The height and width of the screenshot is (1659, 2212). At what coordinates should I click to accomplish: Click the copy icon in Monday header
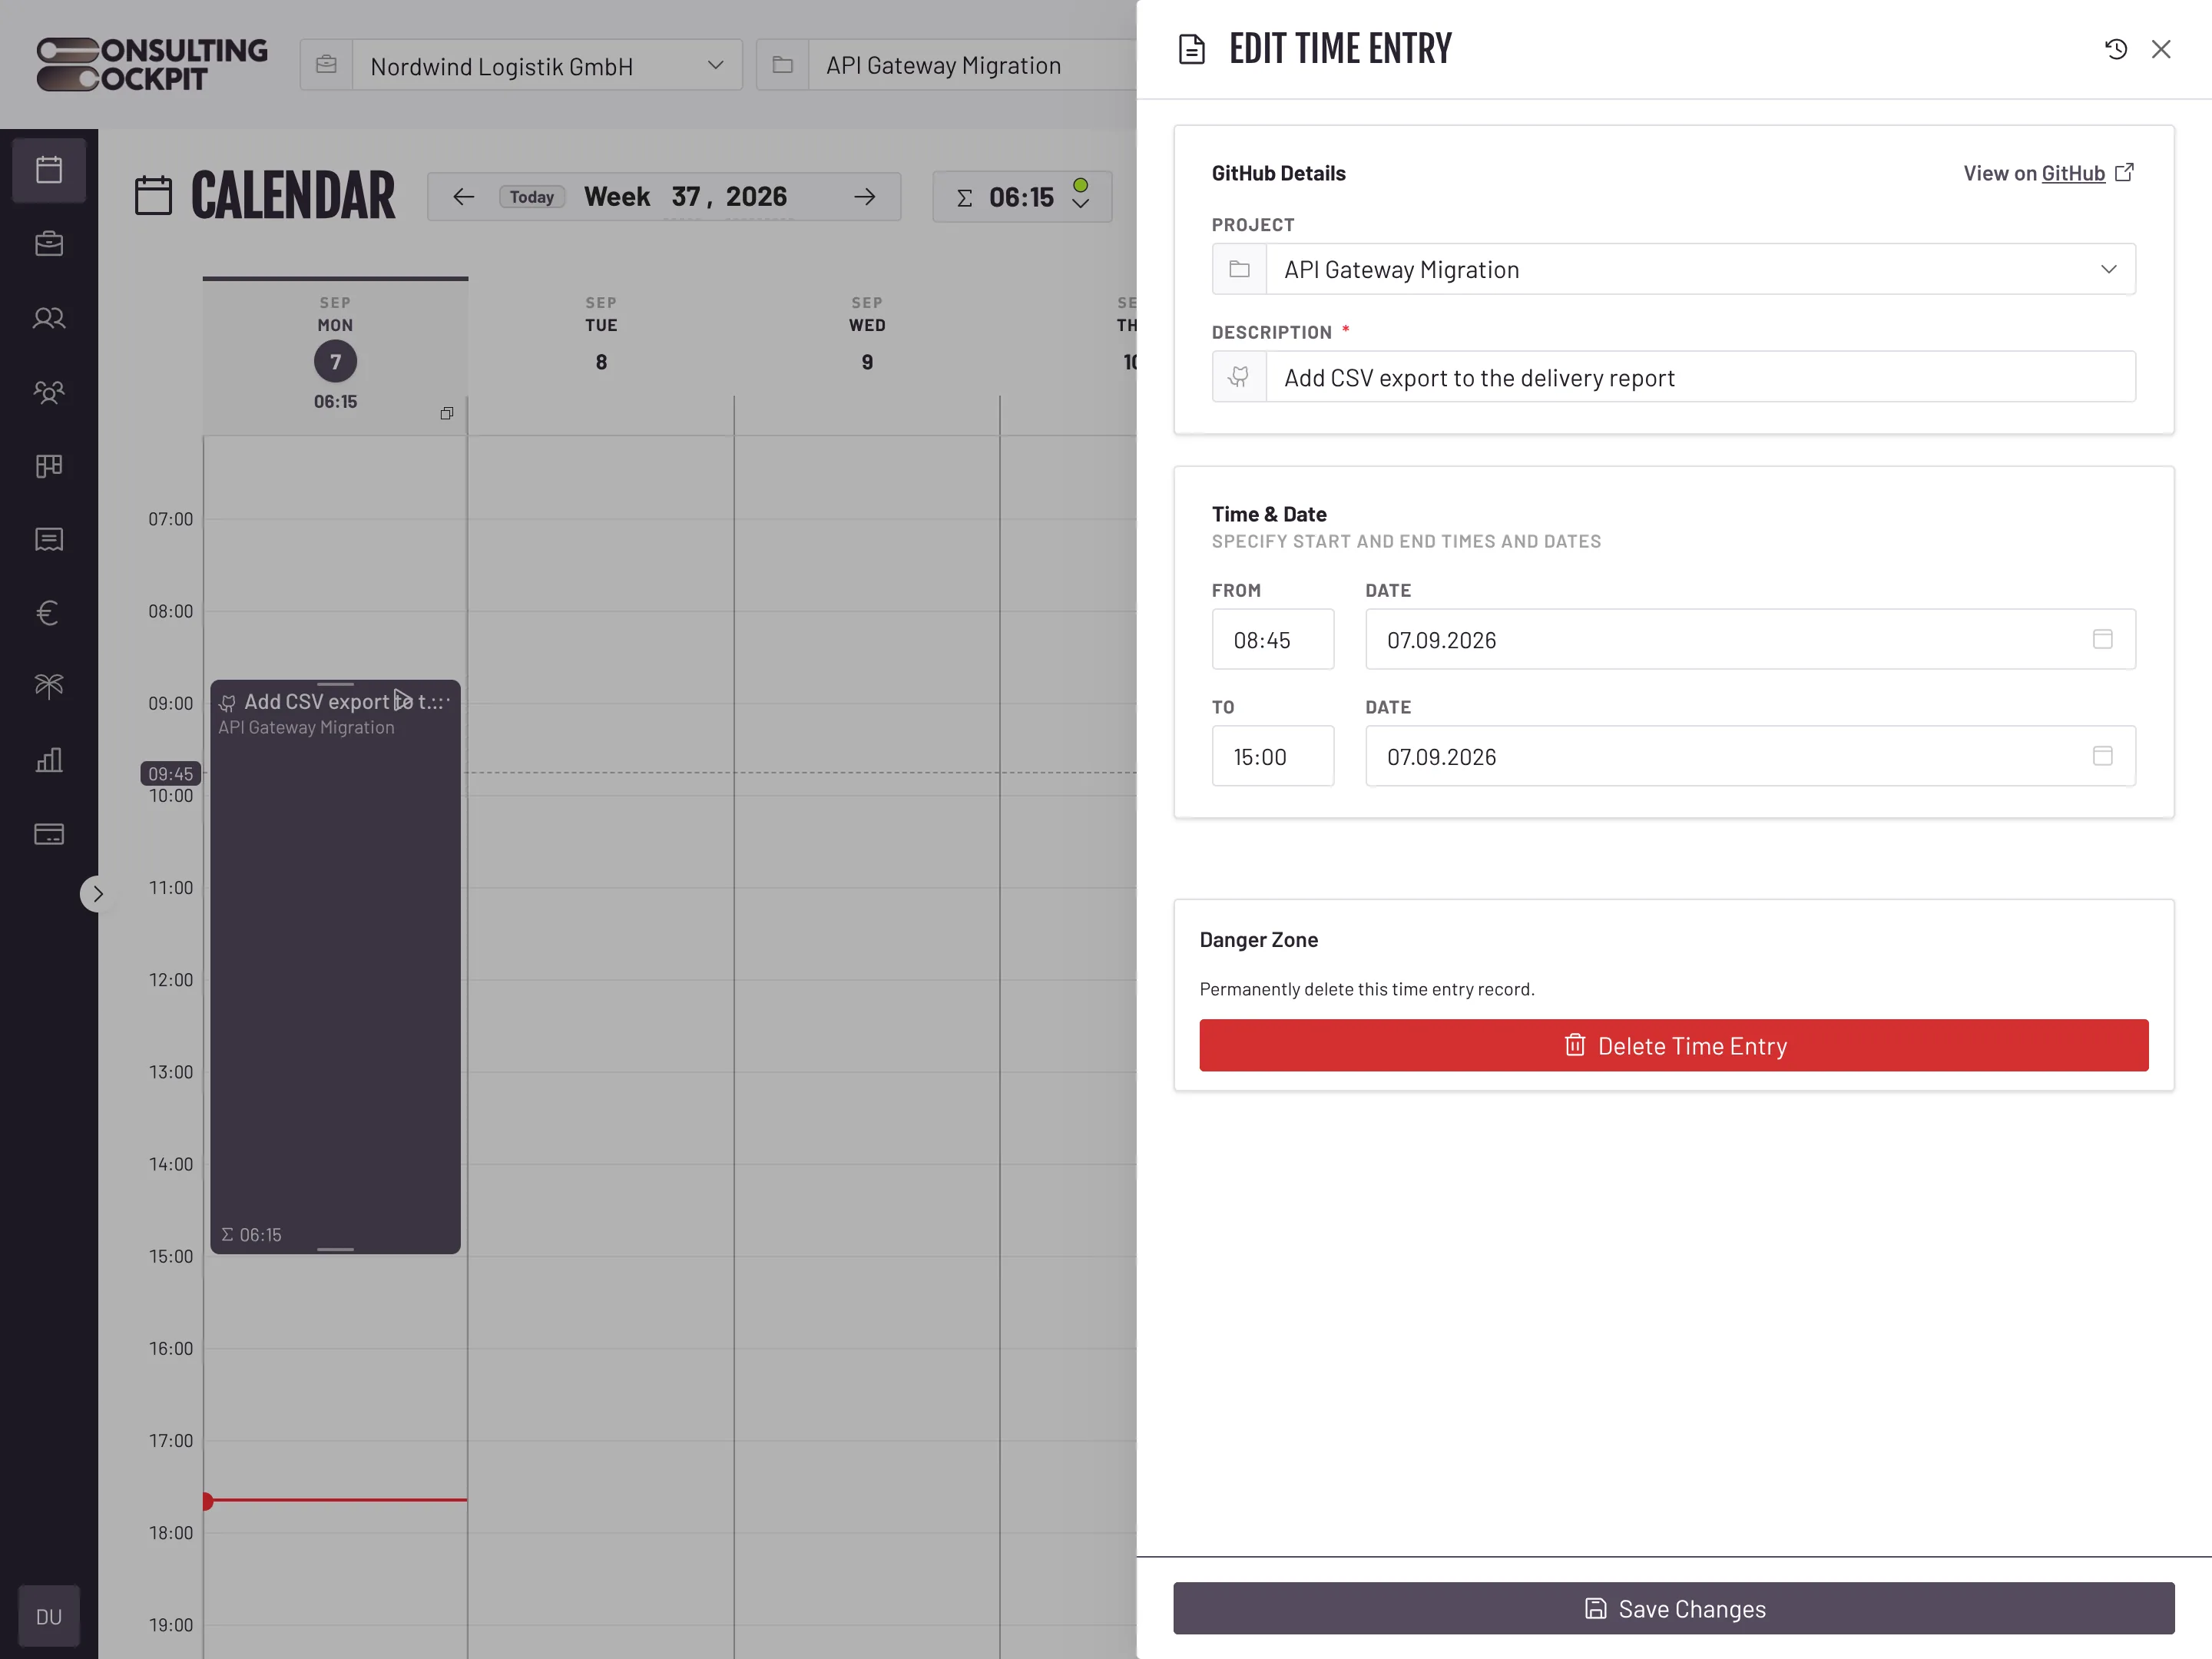click(447, 413)
